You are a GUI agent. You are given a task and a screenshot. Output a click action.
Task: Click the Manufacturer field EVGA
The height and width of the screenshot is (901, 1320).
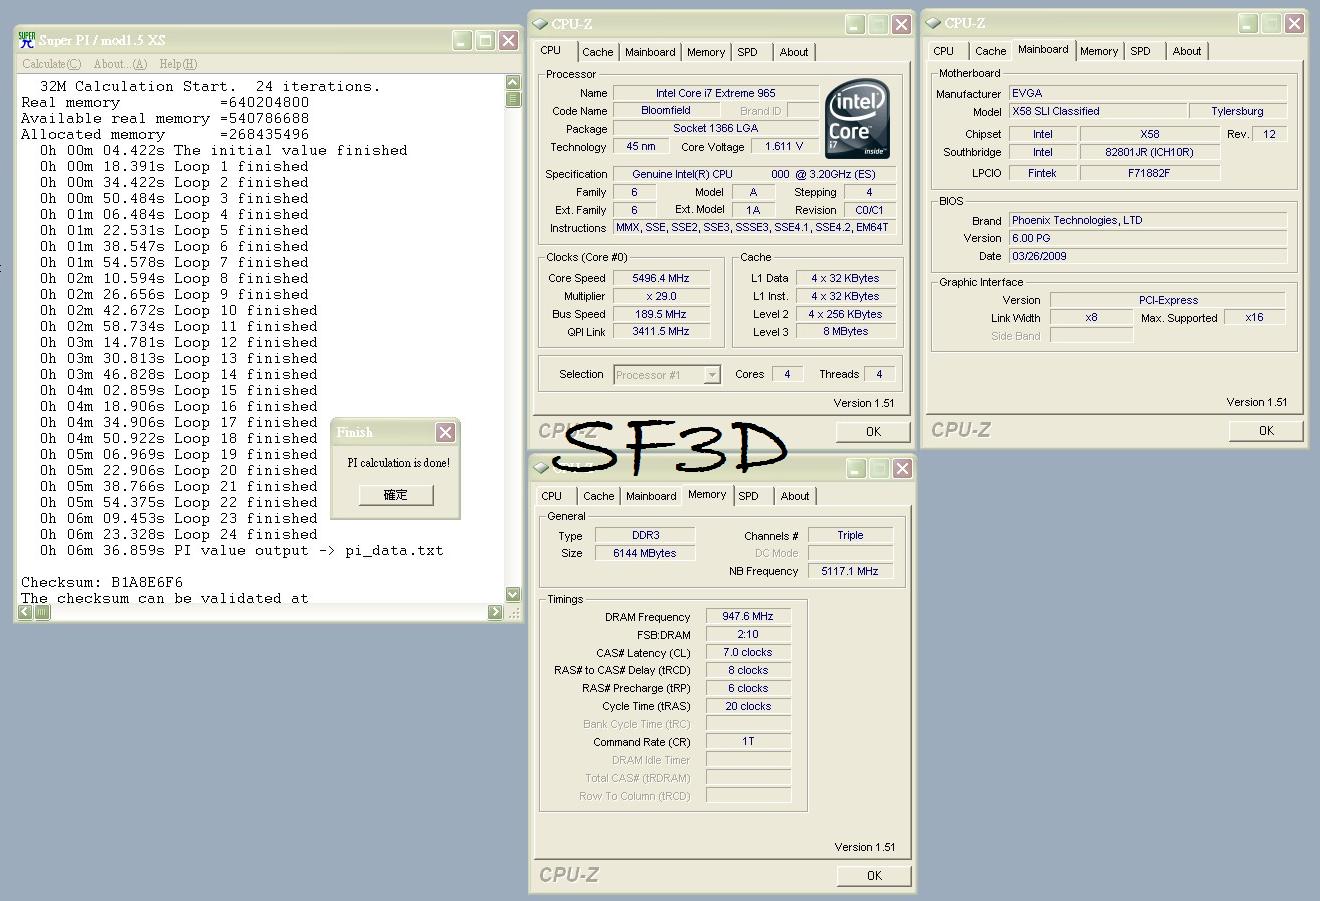click(x=1148, y=93)
